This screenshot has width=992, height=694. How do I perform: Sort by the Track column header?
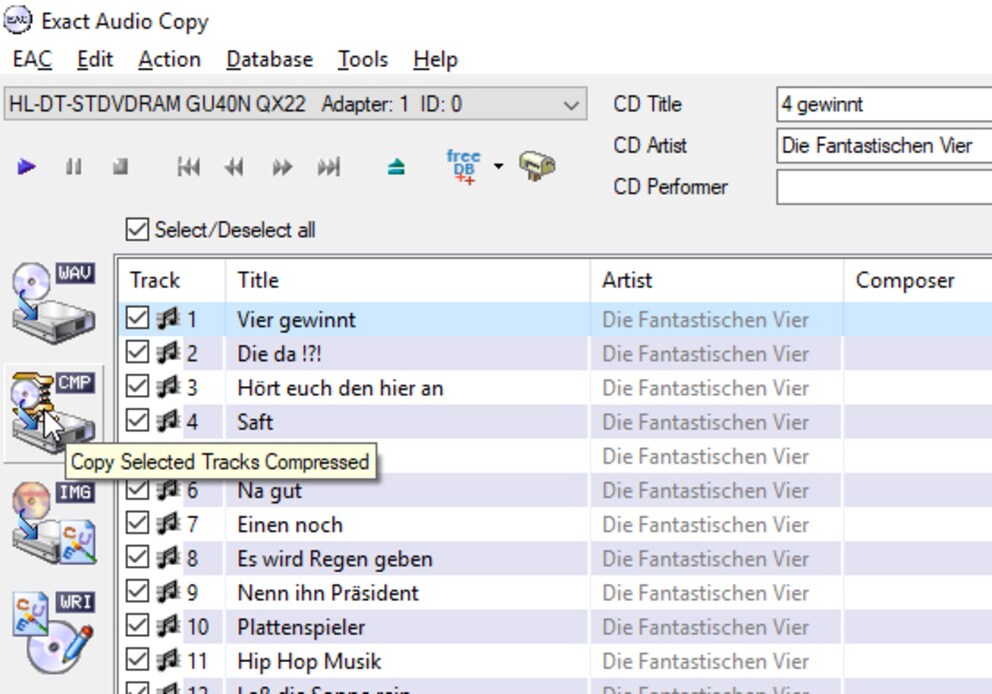pos(171,280)
